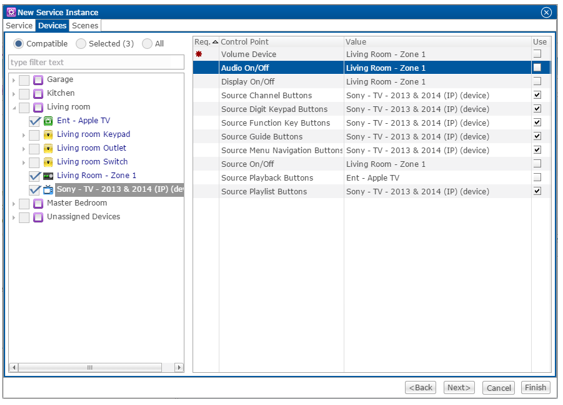
Task: Click the Cancel button
Action: point(498,388)
